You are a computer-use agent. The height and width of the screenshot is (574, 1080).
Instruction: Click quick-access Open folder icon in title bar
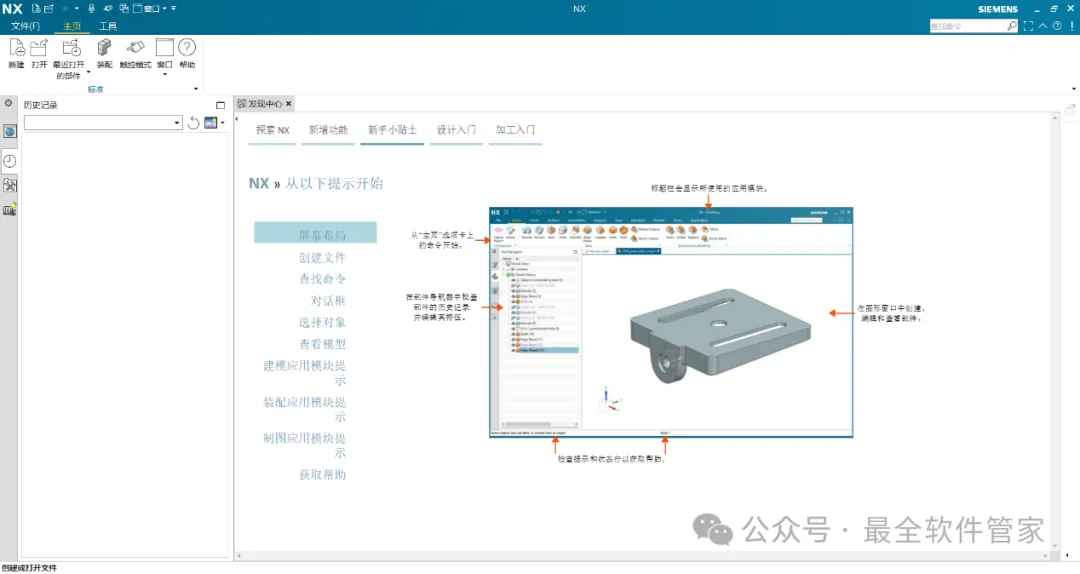coord(48,8)
